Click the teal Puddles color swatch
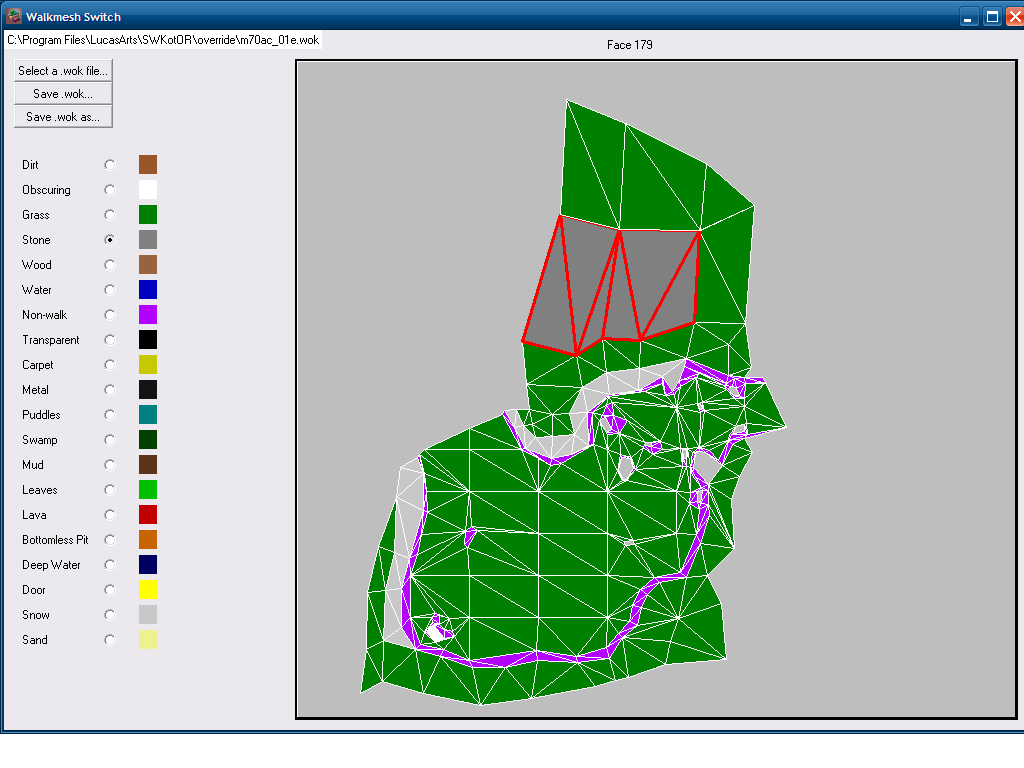The image size is (1024, 768). pos(148,415)
